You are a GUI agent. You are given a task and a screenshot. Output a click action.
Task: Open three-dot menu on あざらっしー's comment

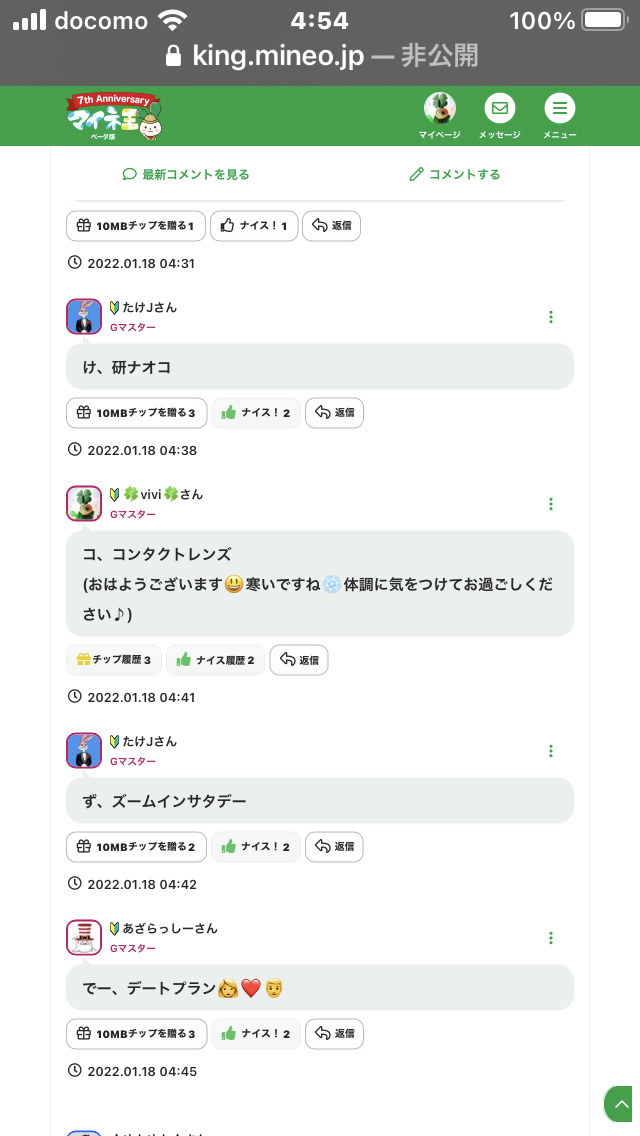point(551,938)
